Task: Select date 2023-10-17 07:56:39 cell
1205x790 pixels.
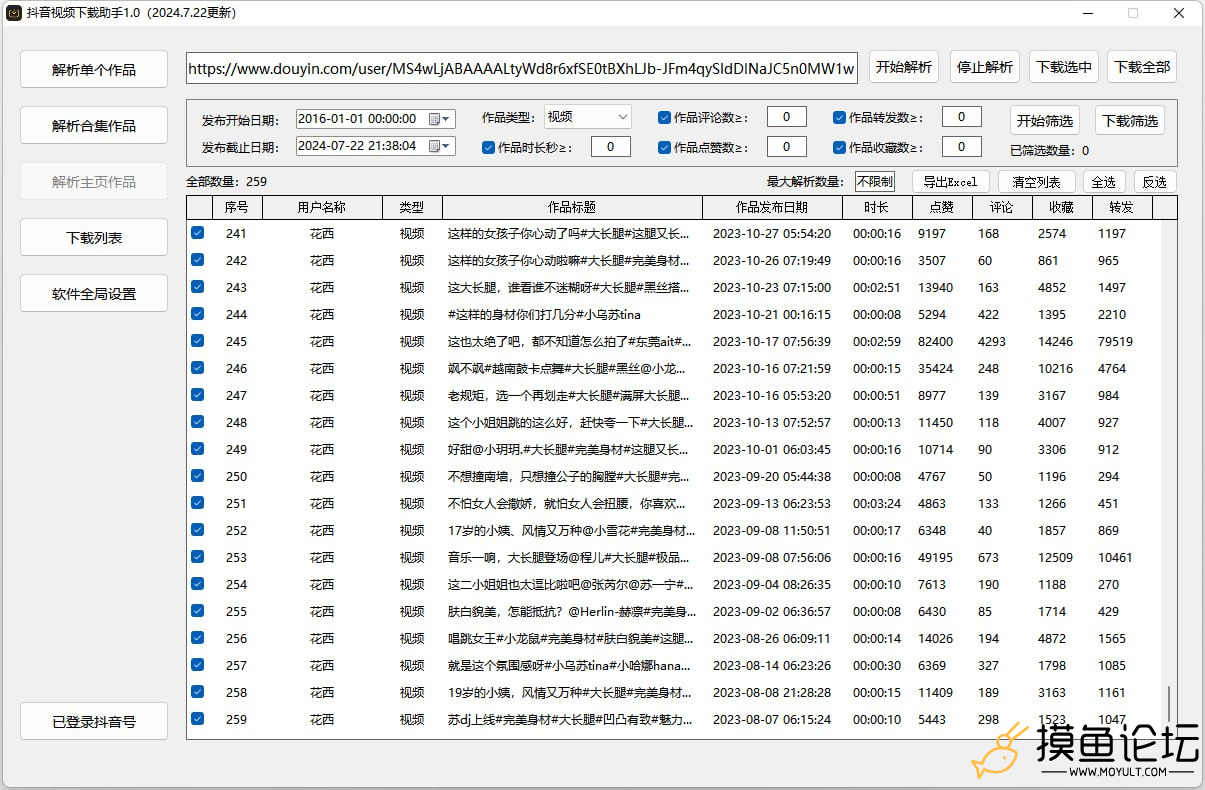Action: coord(772,341)
